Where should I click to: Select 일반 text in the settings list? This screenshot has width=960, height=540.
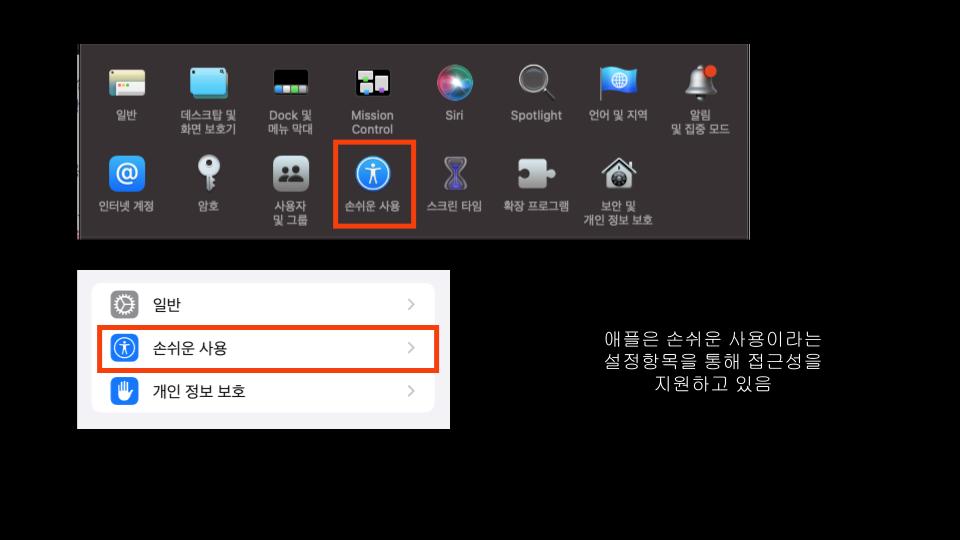167,304
